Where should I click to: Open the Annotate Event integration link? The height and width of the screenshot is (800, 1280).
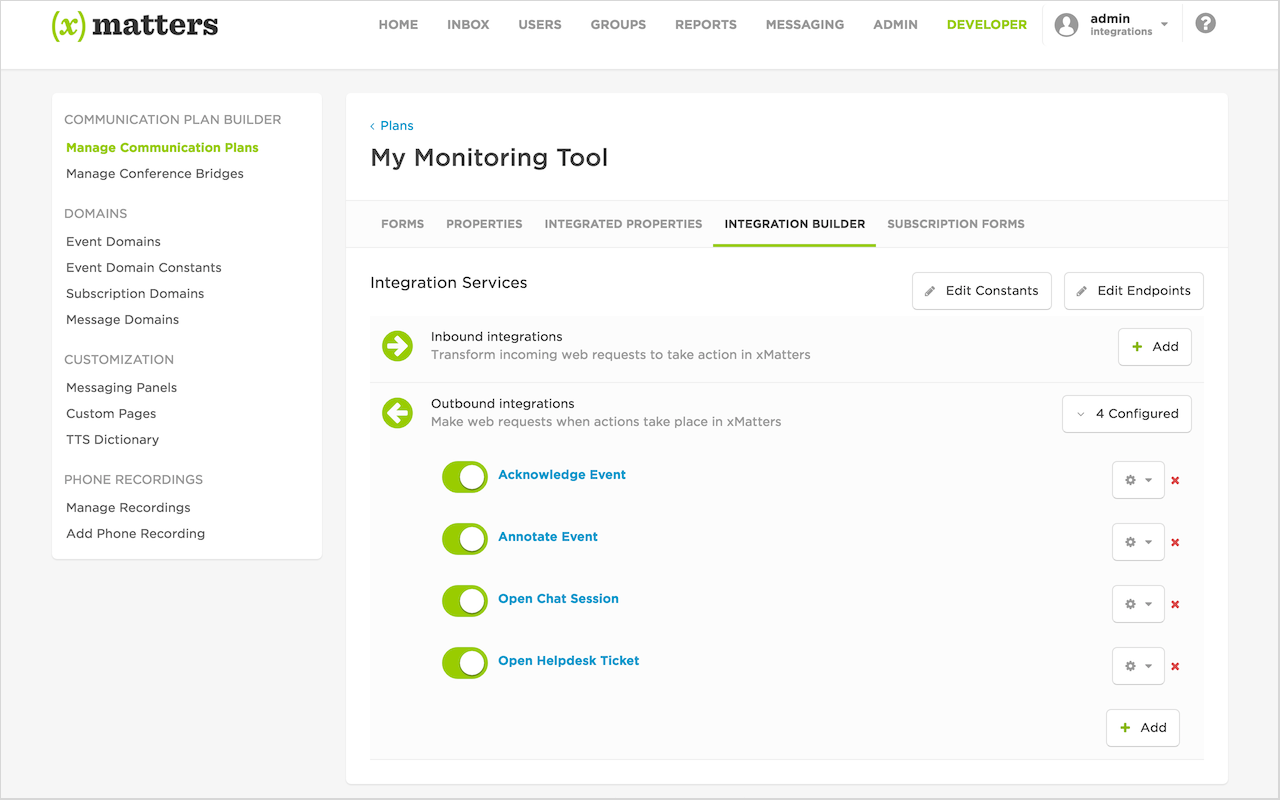548,537
